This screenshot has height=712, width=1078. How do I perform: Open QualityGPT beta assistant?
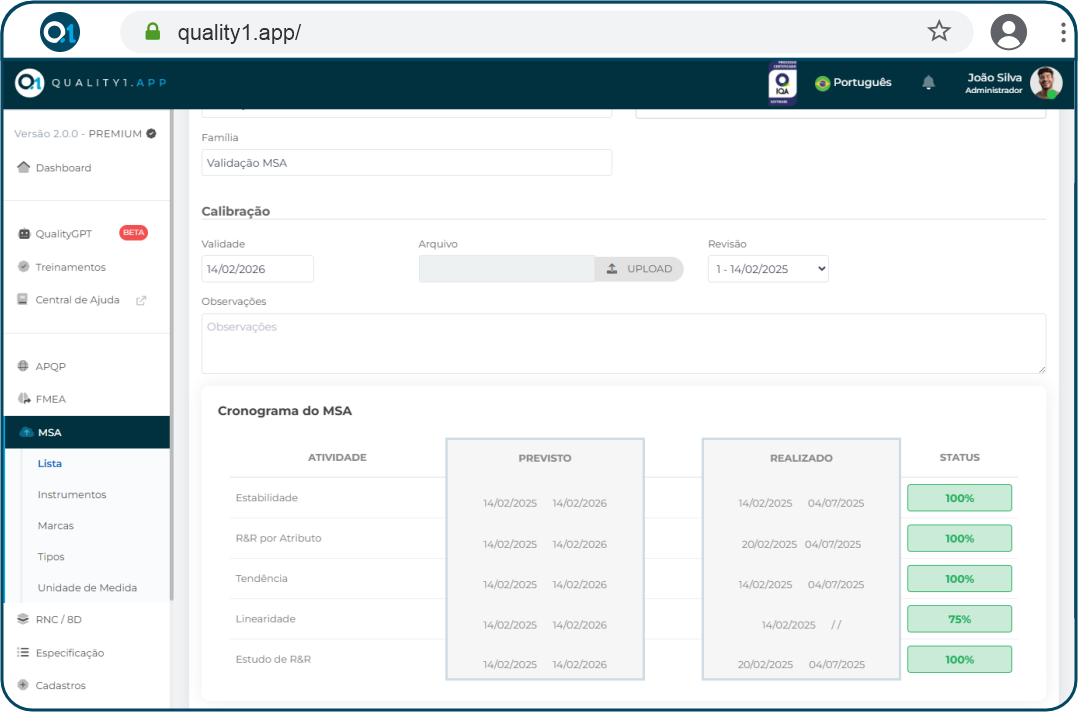64,233
